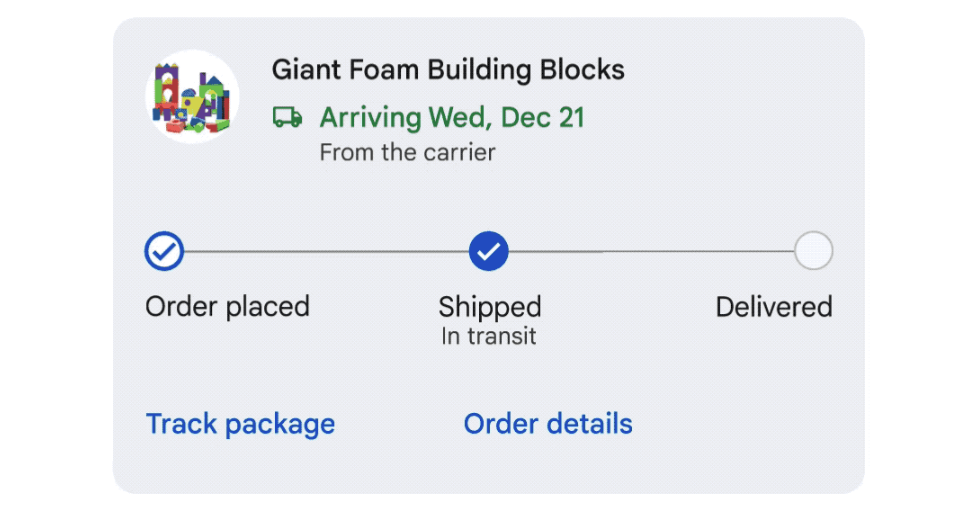
Task: Click the Shipped filled blue checkmark icon
Action: click(488, 251)
